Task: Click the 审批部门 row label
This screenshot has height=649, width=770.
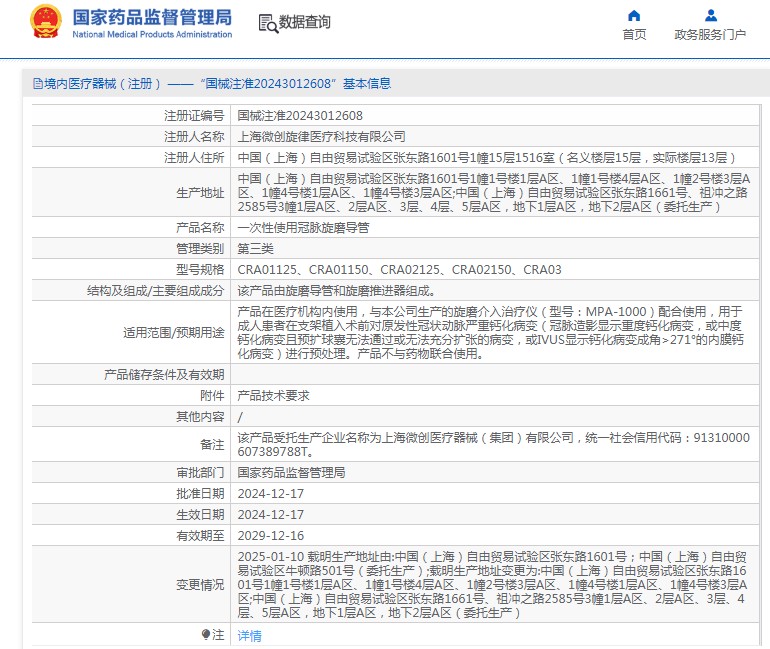Action: coord(200,473)
